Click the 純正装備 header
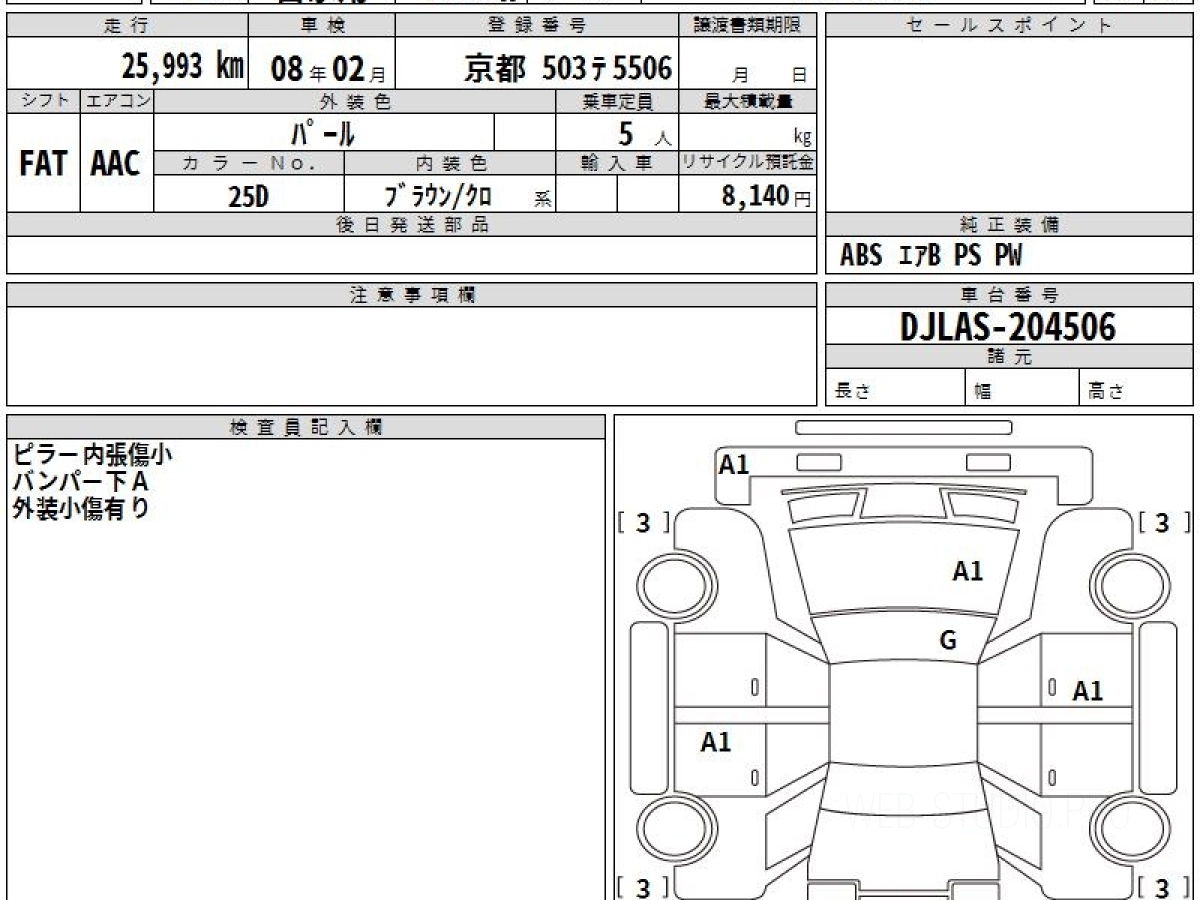Viewport: 1200px width, 900px height. (1009, 225)
